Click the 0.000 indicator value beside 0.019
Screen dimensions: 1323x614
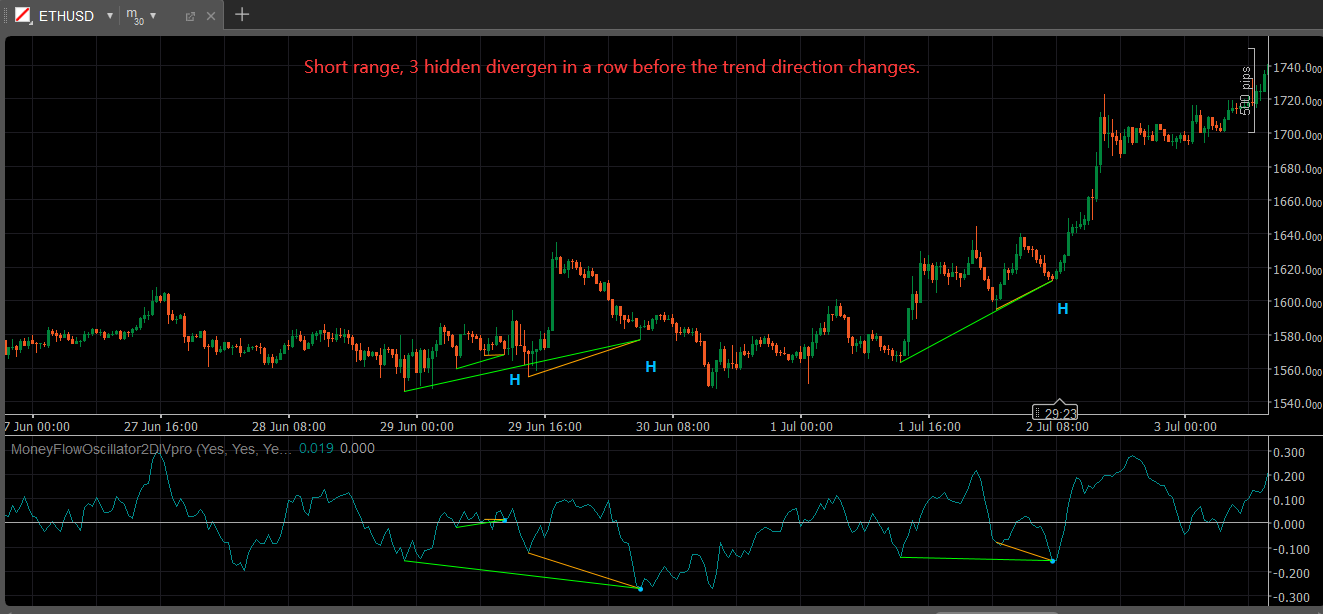[357, 449]
